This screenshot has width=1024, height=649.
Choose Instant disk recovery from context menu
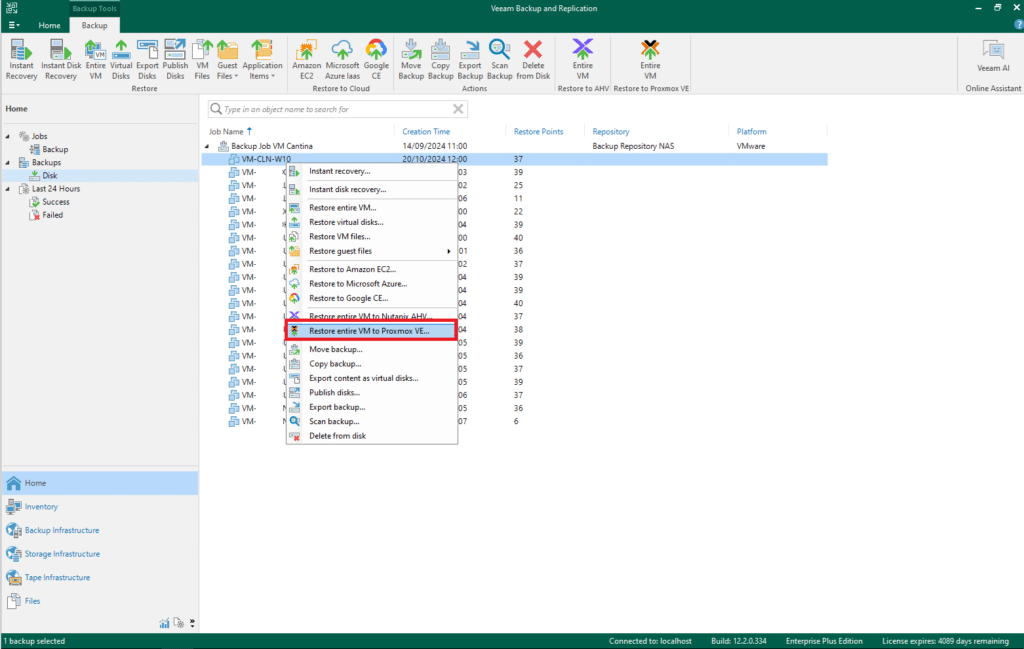point(347,189)
